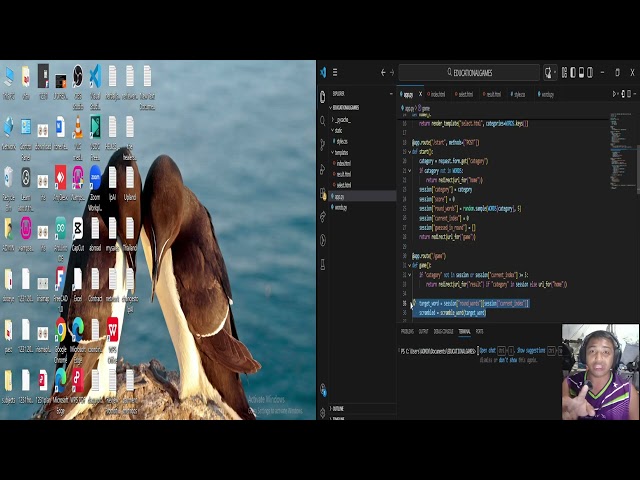Click the lightbulb code action icon
The height and width of the screenshot is (480, 640).
coord(413,302)
